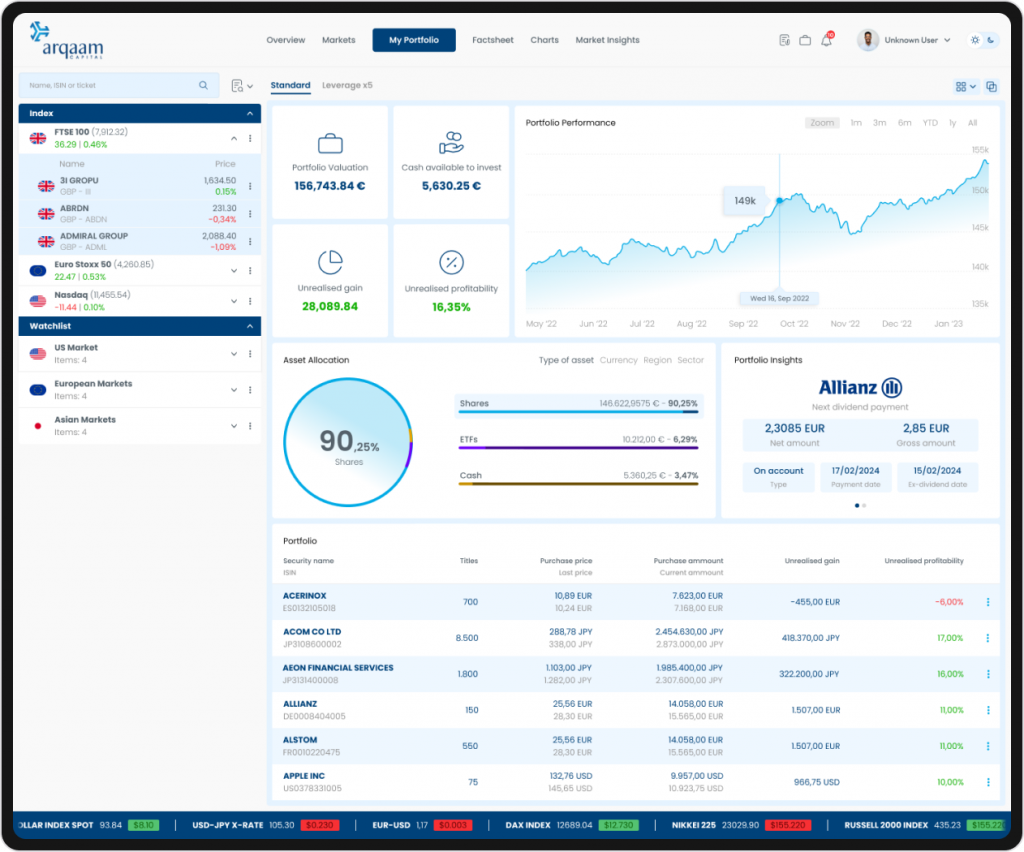Click the duplicate windows icon near the layout selector

click(991, 87)
